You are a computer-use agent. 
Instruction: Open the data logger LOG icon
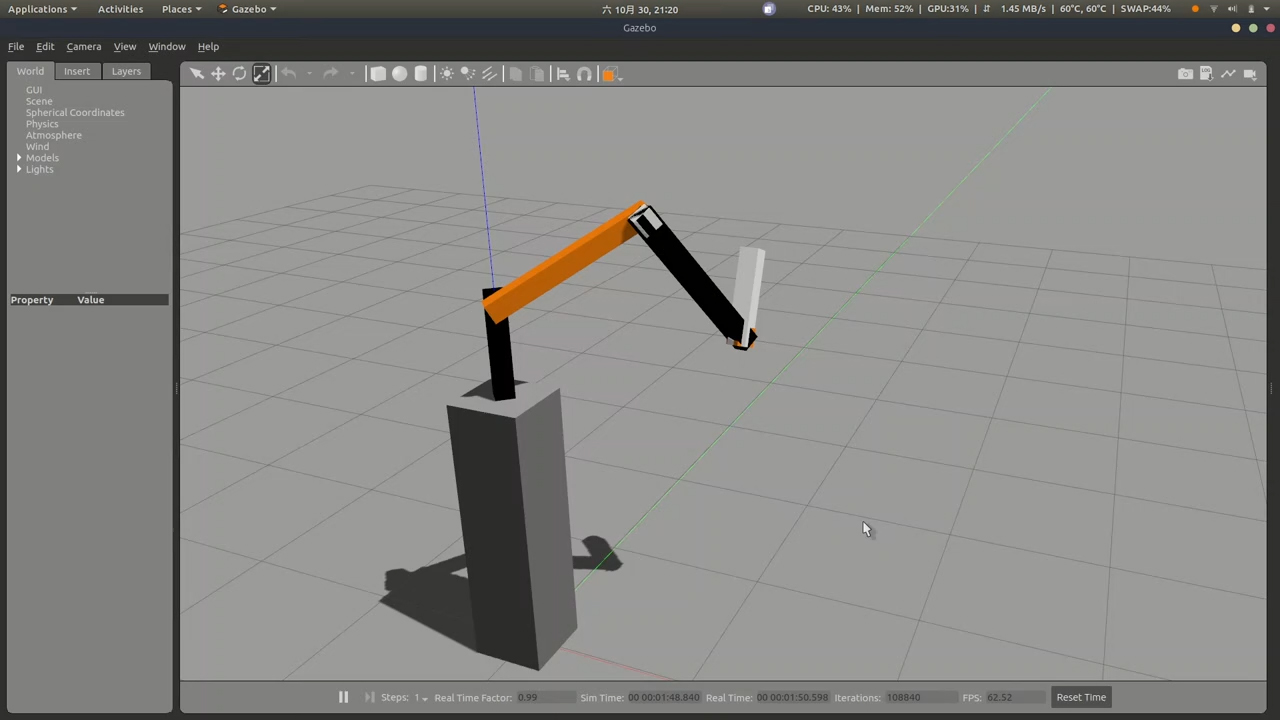coord(1206,74)
